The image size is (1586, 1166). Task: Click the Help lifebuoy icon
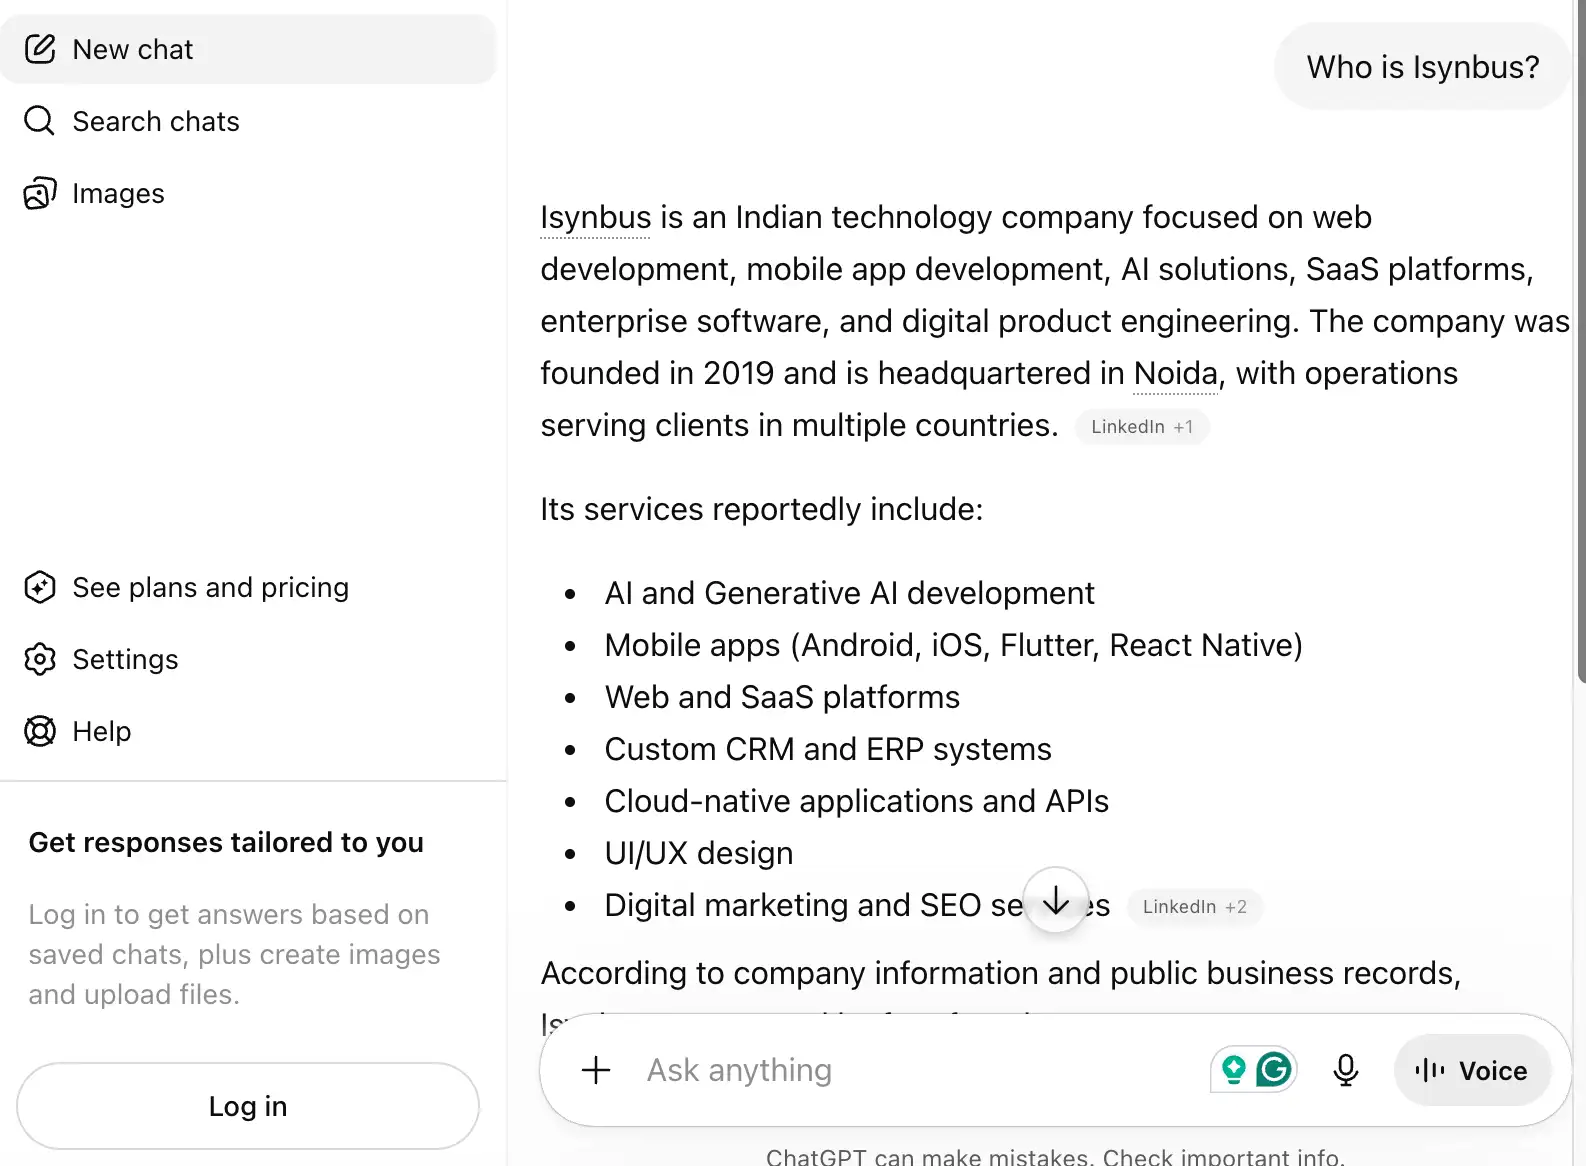click(x=40, y=731)
